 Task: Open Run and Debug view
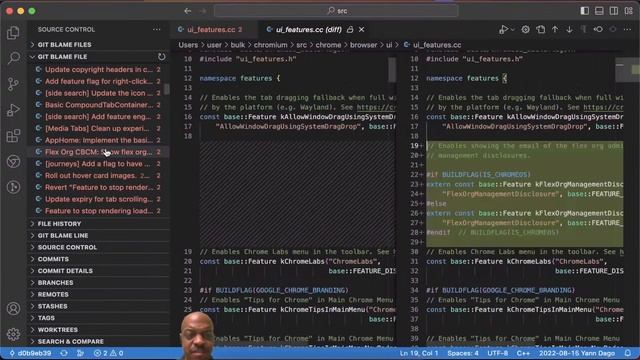pyautogui.click(x=13, y=110)
